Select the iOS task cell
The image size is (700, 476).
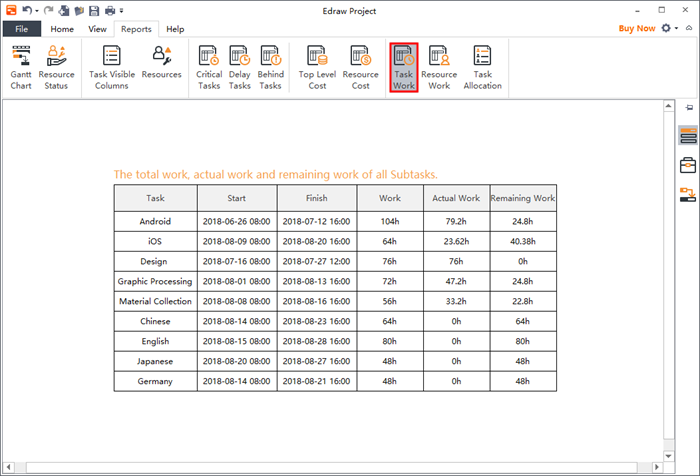pos(155,242)
